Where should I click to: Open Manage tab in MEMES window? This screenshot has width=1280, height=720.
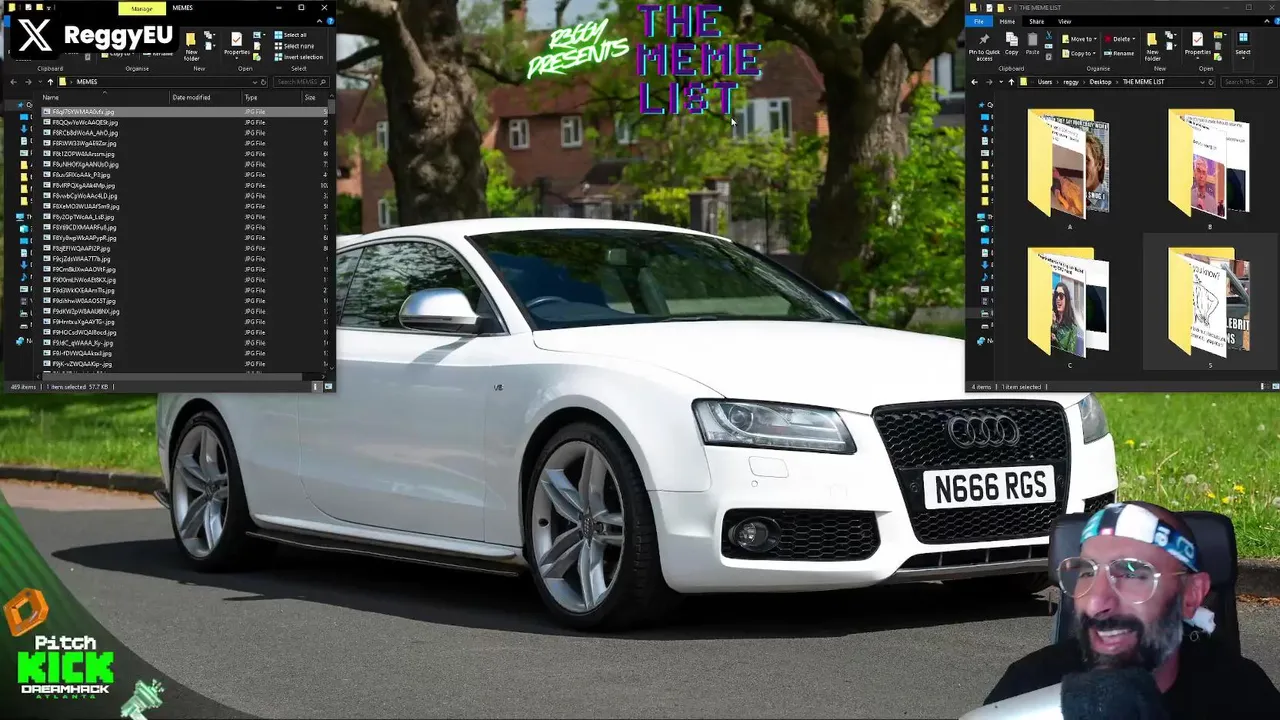pos(142,8)
